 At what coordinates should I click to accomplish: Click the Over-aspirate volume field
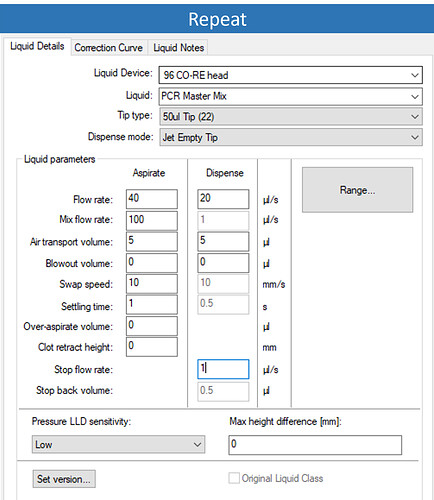152,326
